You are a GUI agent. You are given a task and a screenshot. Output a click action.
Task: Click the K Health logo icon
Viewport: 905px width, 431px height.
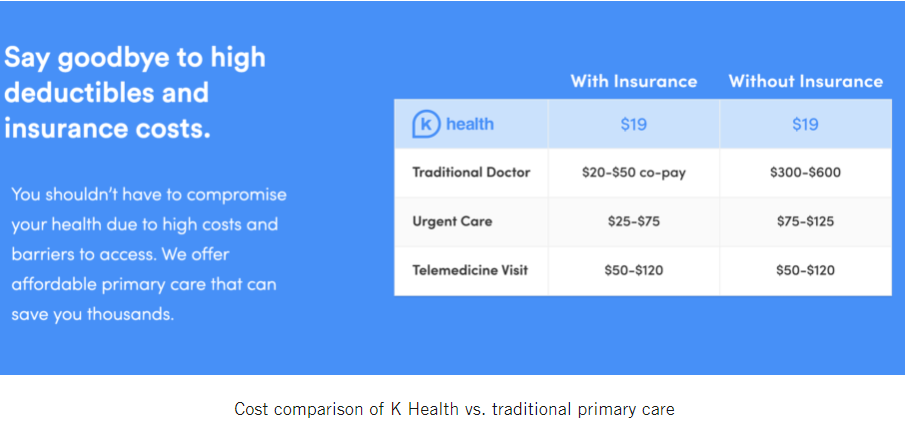coord(427,124)
